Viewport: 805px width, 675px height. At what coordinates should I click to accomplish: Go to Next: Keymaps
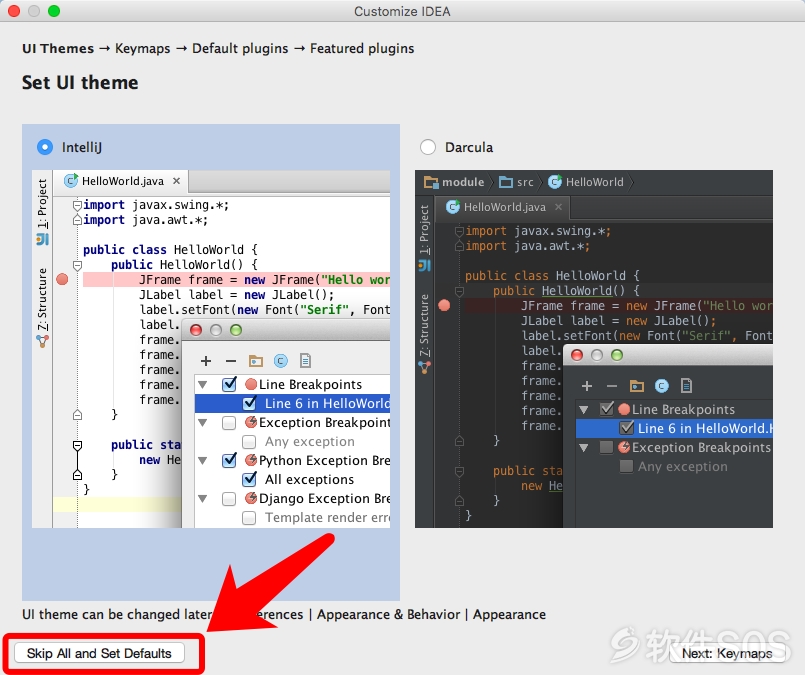[x=726, y=653]
